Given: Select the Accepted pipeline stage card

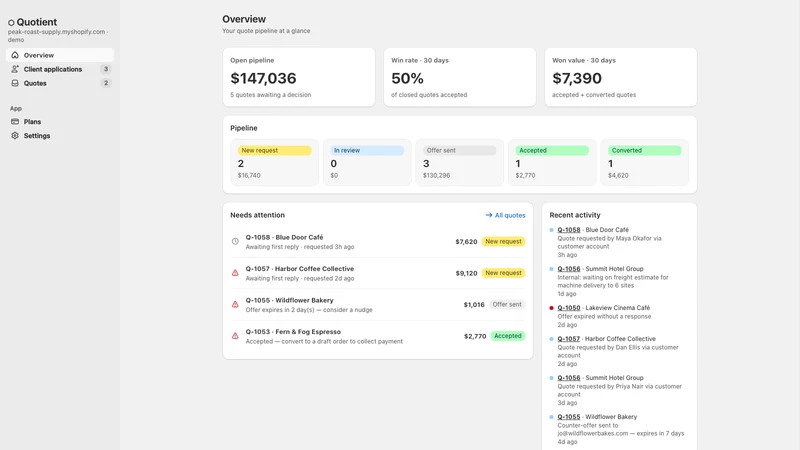Looking at the screenshot, I should (x=552, y=162).
